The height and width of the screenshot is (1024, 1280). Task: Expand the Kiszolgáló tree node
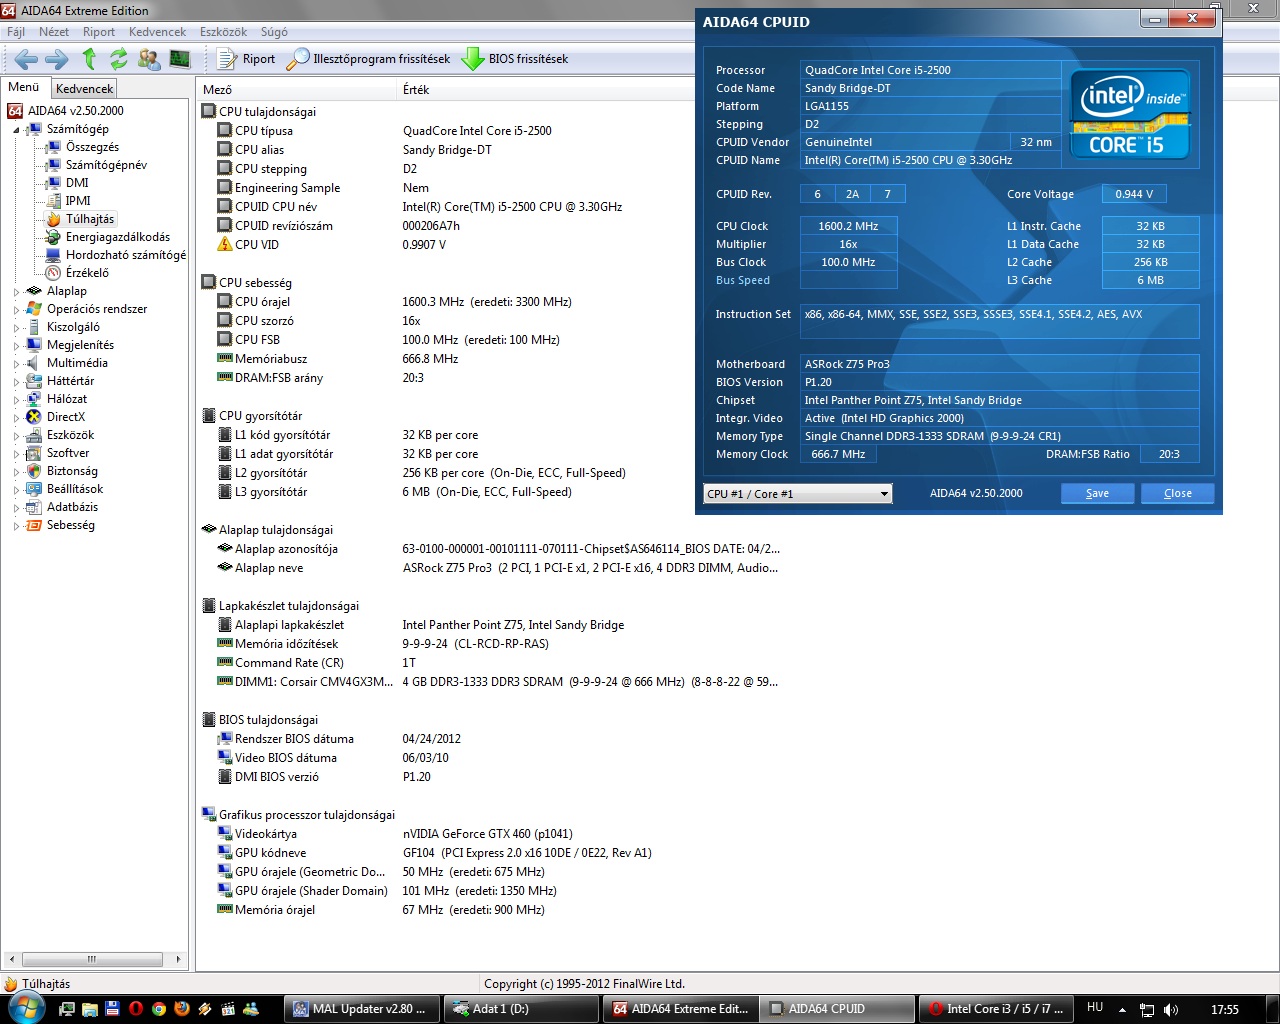coord(16,327)
